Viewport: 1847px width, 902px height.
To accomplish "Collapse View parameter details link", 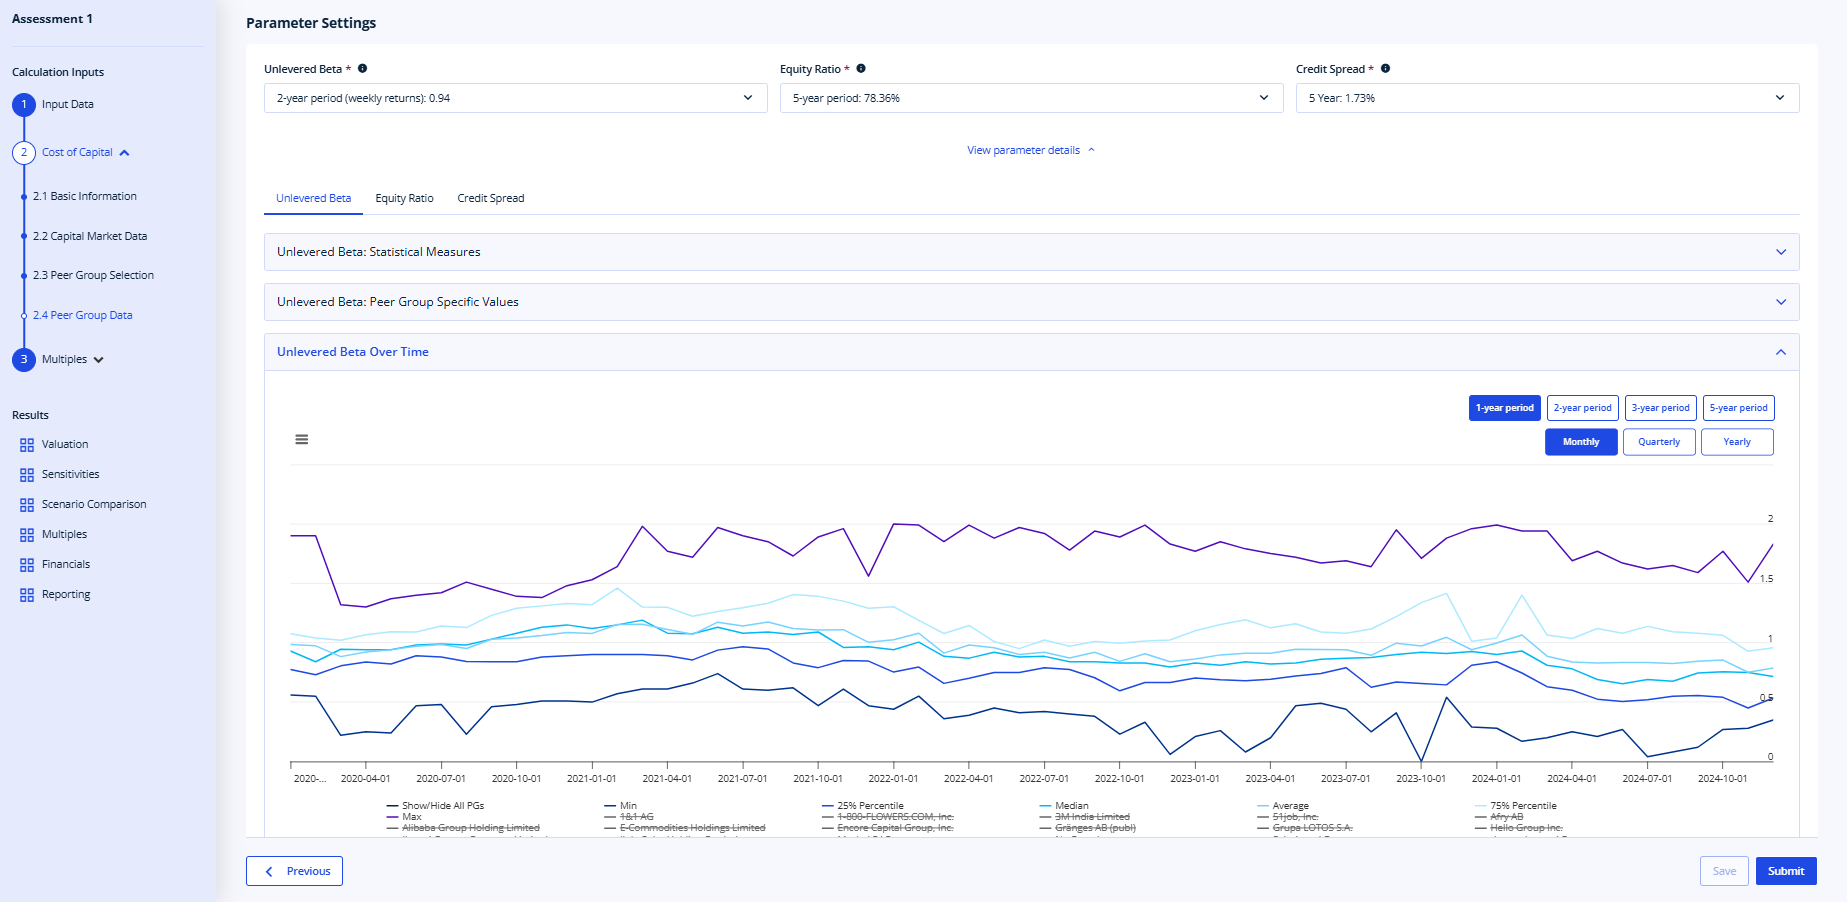I will point(1031,150).
